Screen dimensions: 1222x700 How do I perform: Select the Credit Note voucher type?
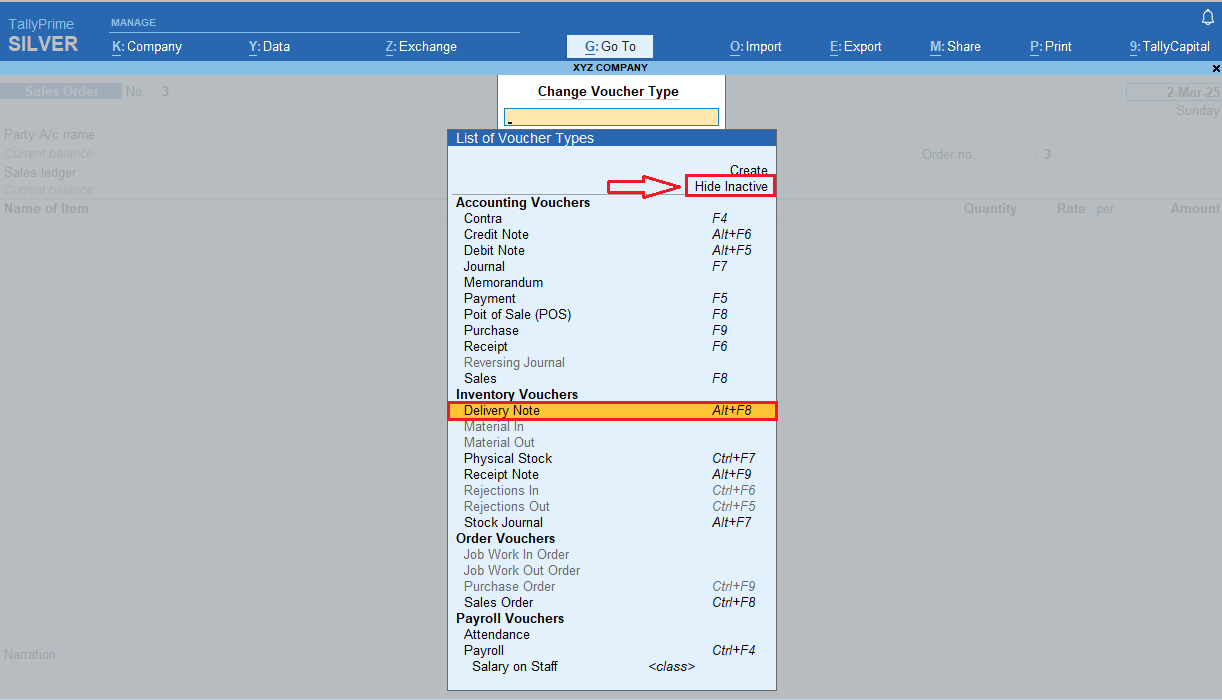495,234
